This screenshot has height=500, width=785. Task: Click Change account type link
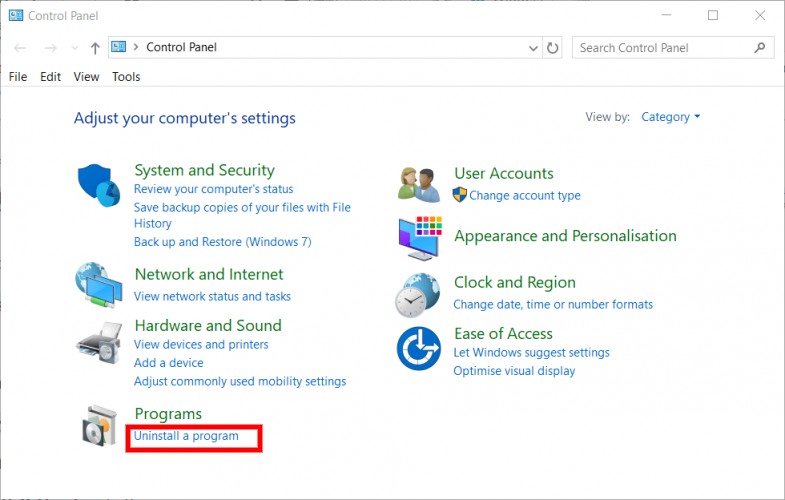point(525,195)
